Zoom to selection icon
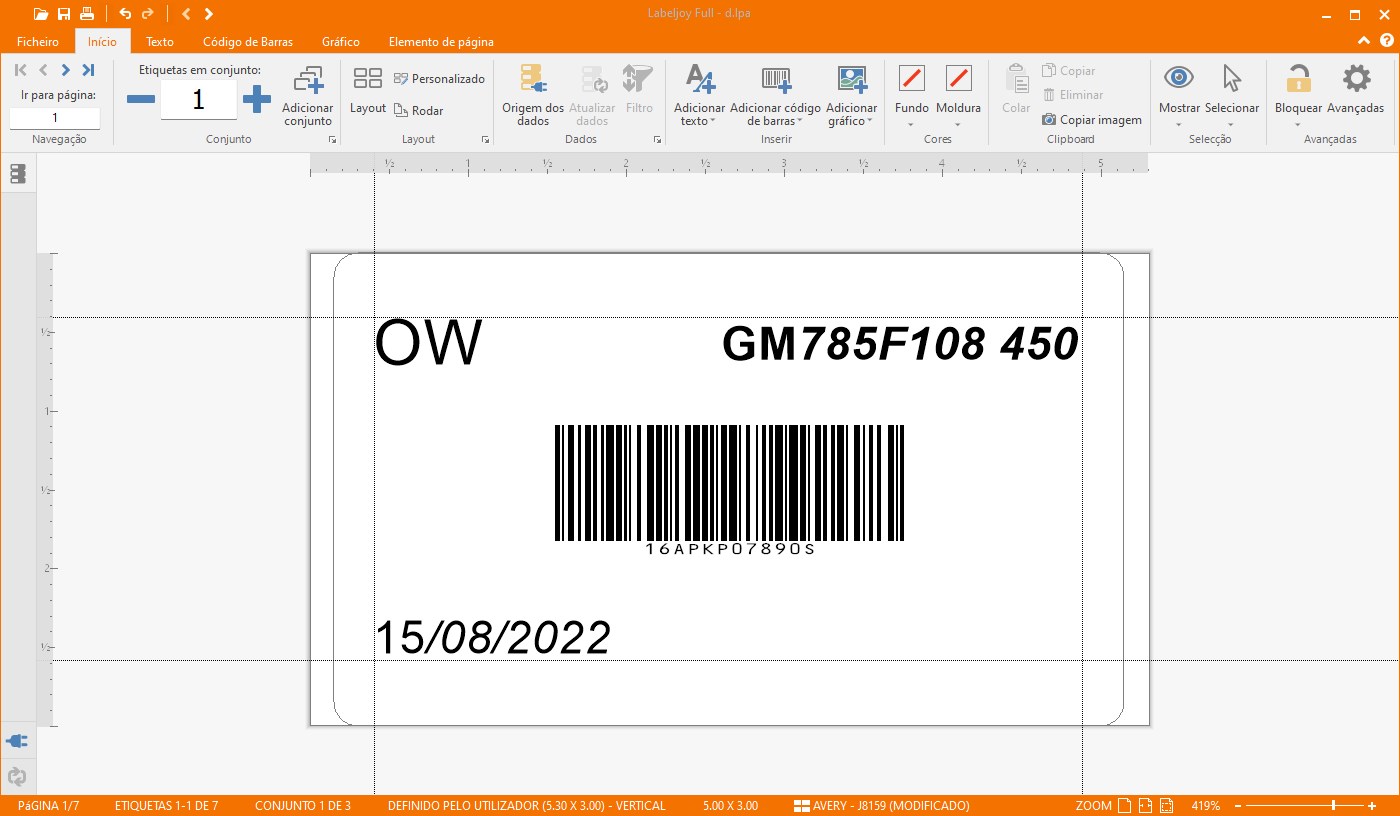 1168,805
